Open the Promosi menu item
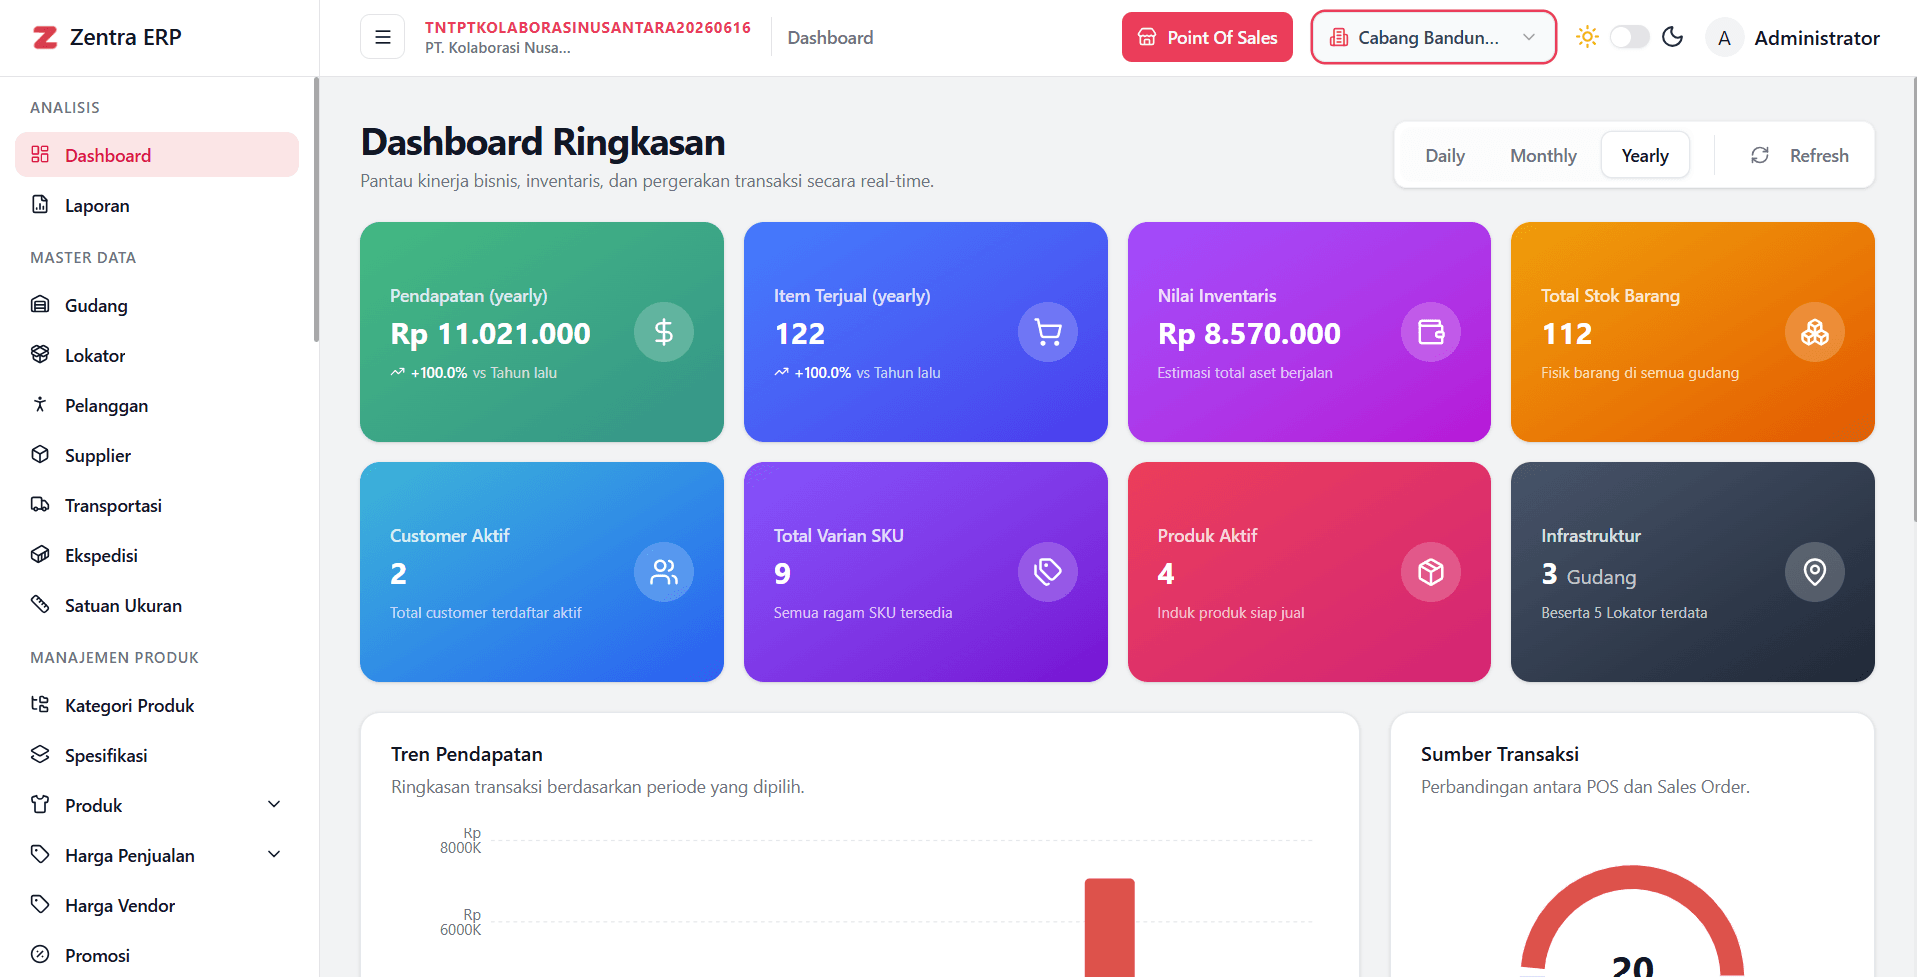The image size is (1917, 977). point(157,955)
